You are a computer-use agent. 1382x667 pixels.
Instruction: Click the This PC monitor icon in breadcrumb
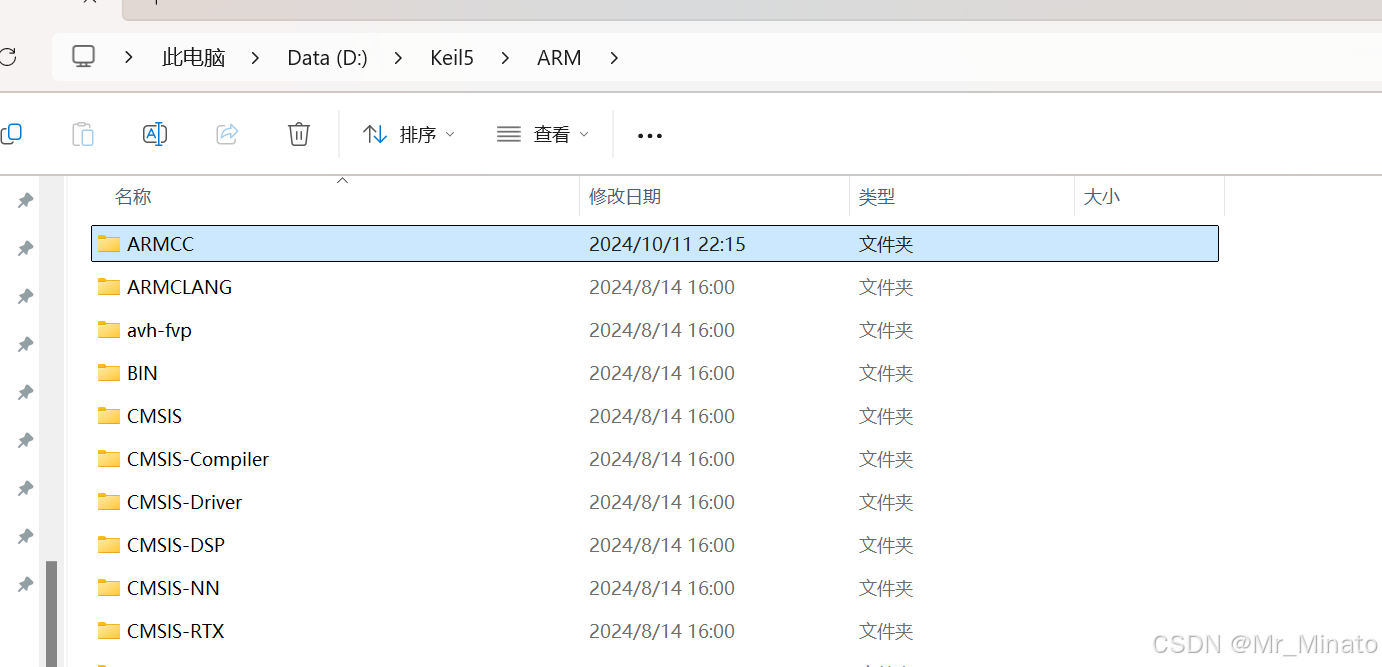pos(83,56)
